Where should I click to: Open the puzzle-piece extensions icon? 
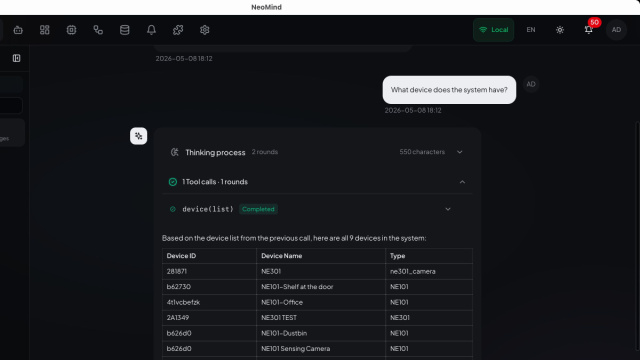[x=178, y=30]
